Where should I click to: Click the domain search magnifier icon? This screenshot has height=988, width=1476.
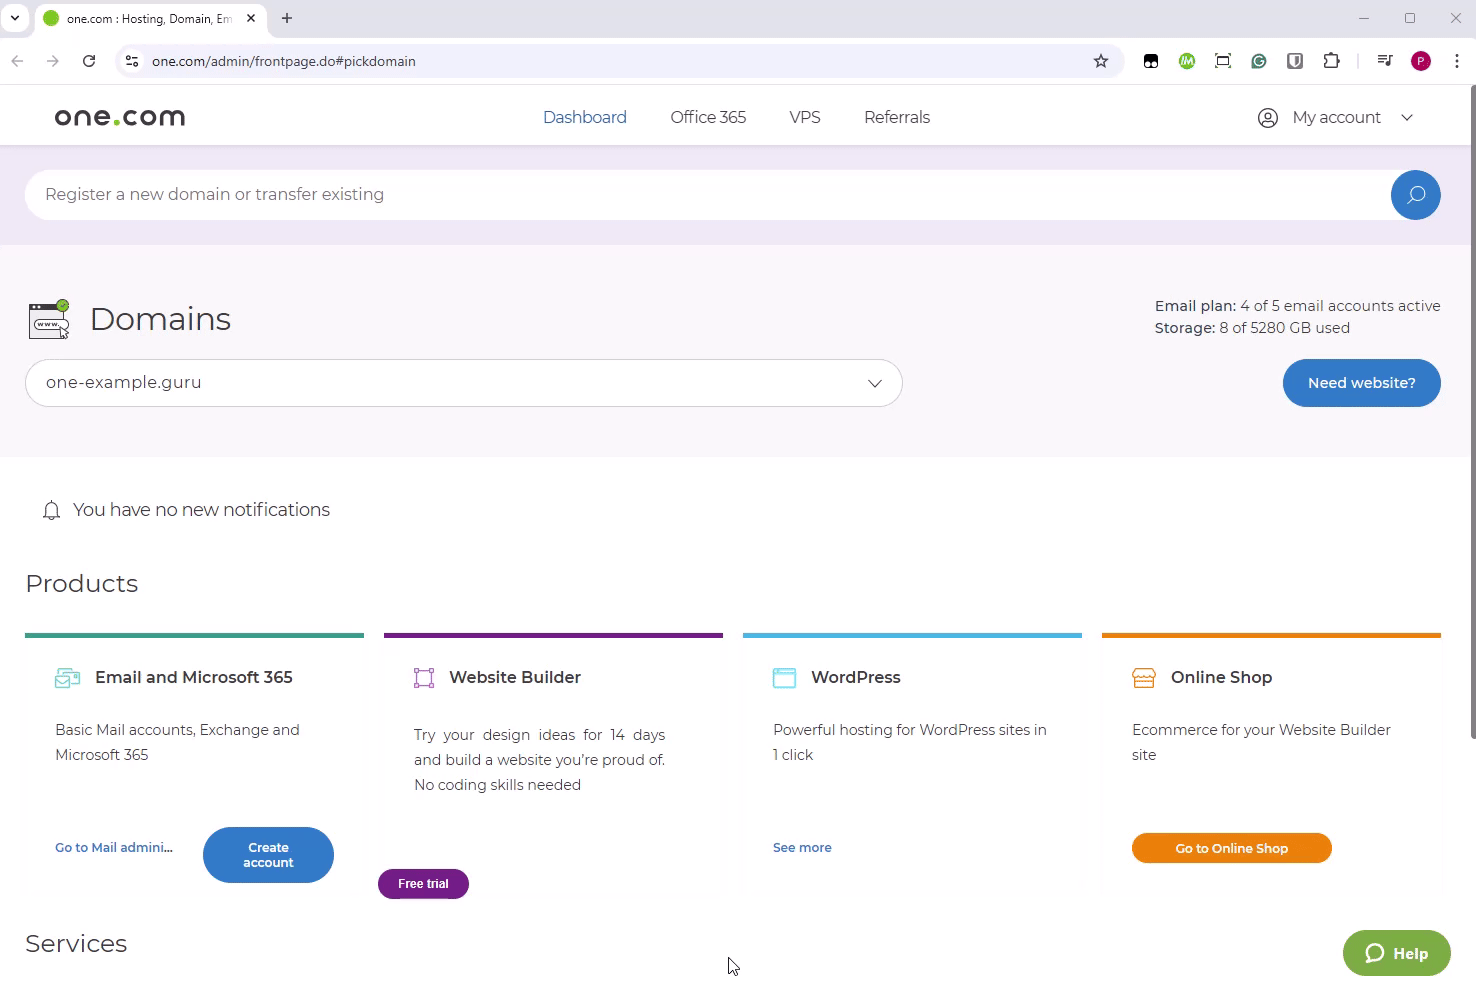pyautogui.click(x=1415, y=194)
